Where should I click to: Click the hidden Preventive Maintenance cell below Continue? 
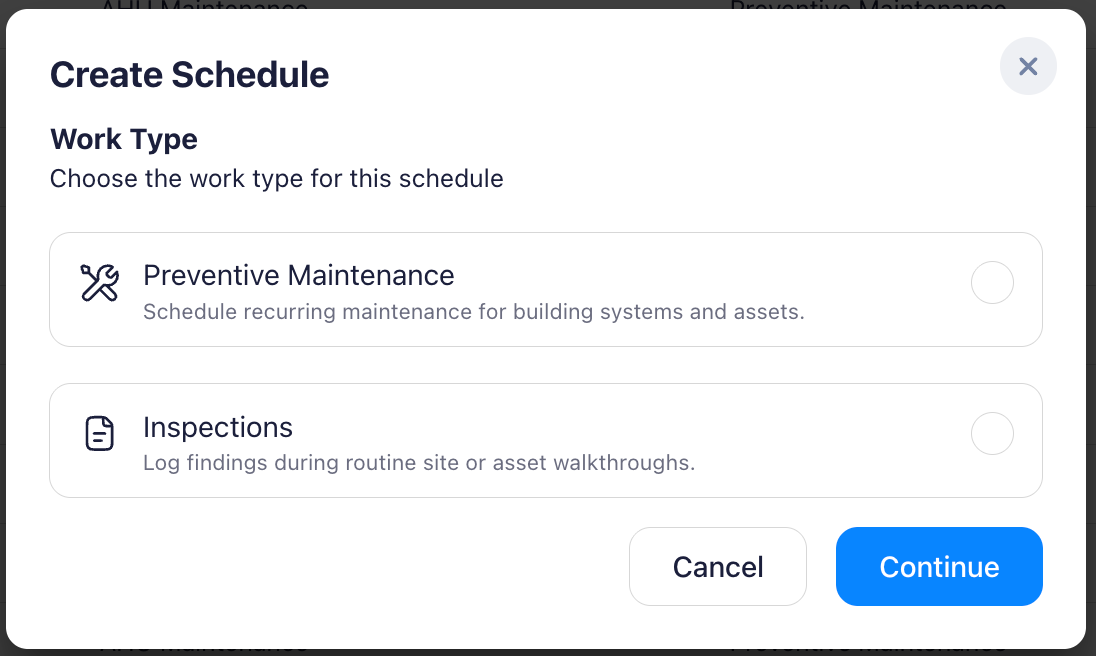click(868, 650)
